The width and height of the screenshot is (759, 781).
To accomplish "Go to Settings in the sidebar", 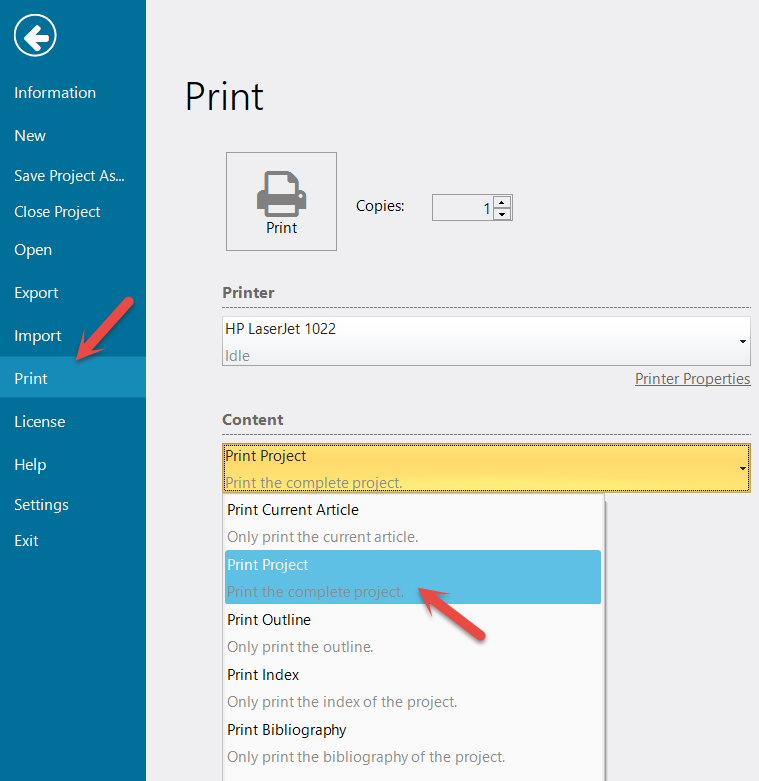I will pyautogui.click(x=41, y=505).
